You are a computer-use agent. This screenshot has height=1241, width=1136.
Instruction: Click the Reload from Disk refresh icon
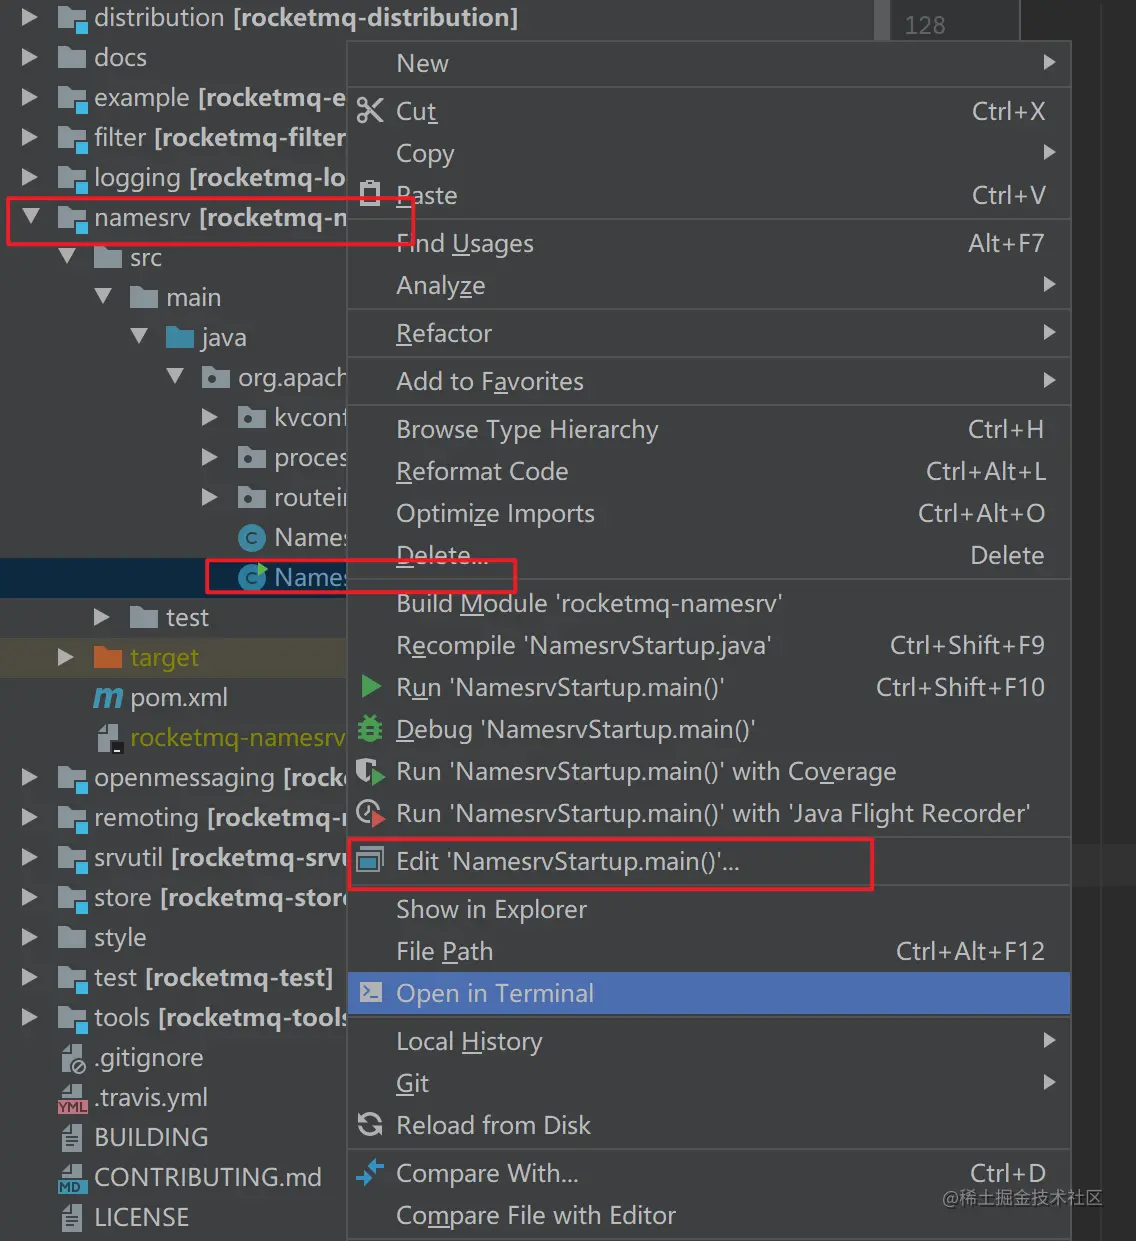370,1125
